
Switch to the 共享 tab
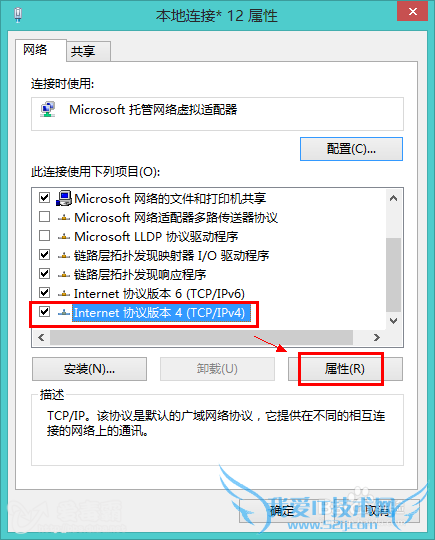[x=83, y=51]
